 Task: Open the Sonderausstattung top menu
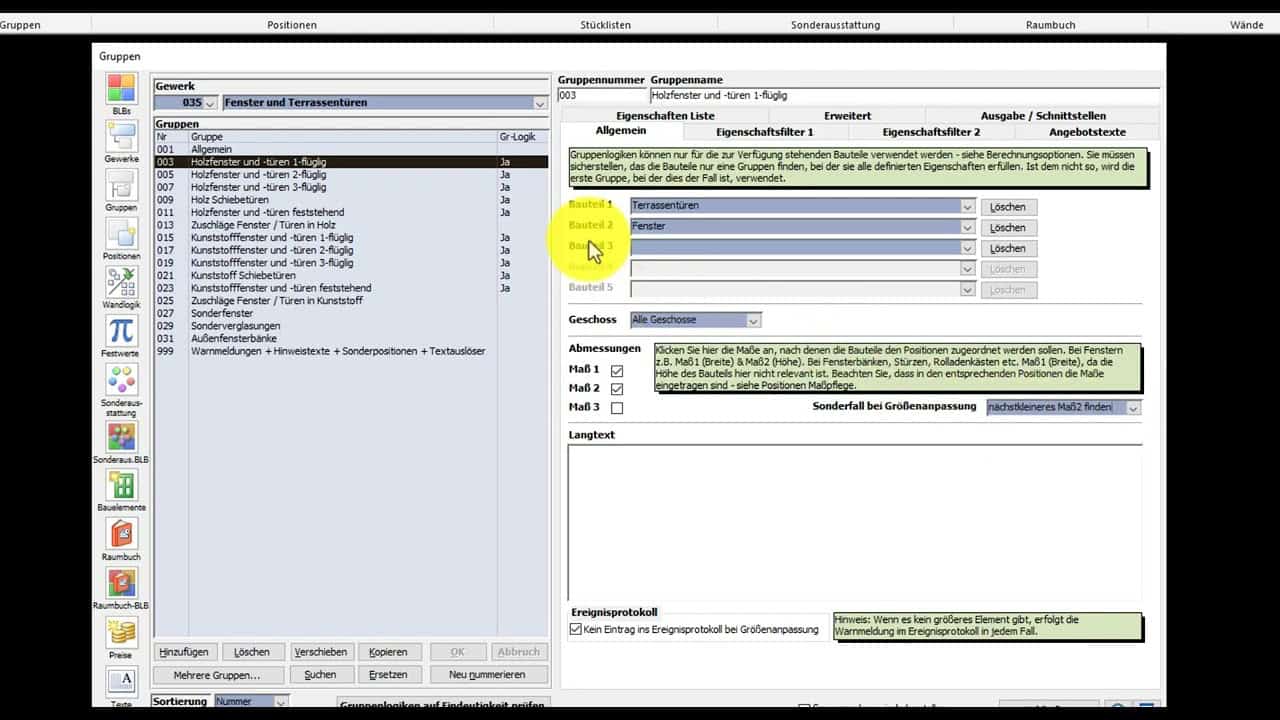[x=835, y=24]
